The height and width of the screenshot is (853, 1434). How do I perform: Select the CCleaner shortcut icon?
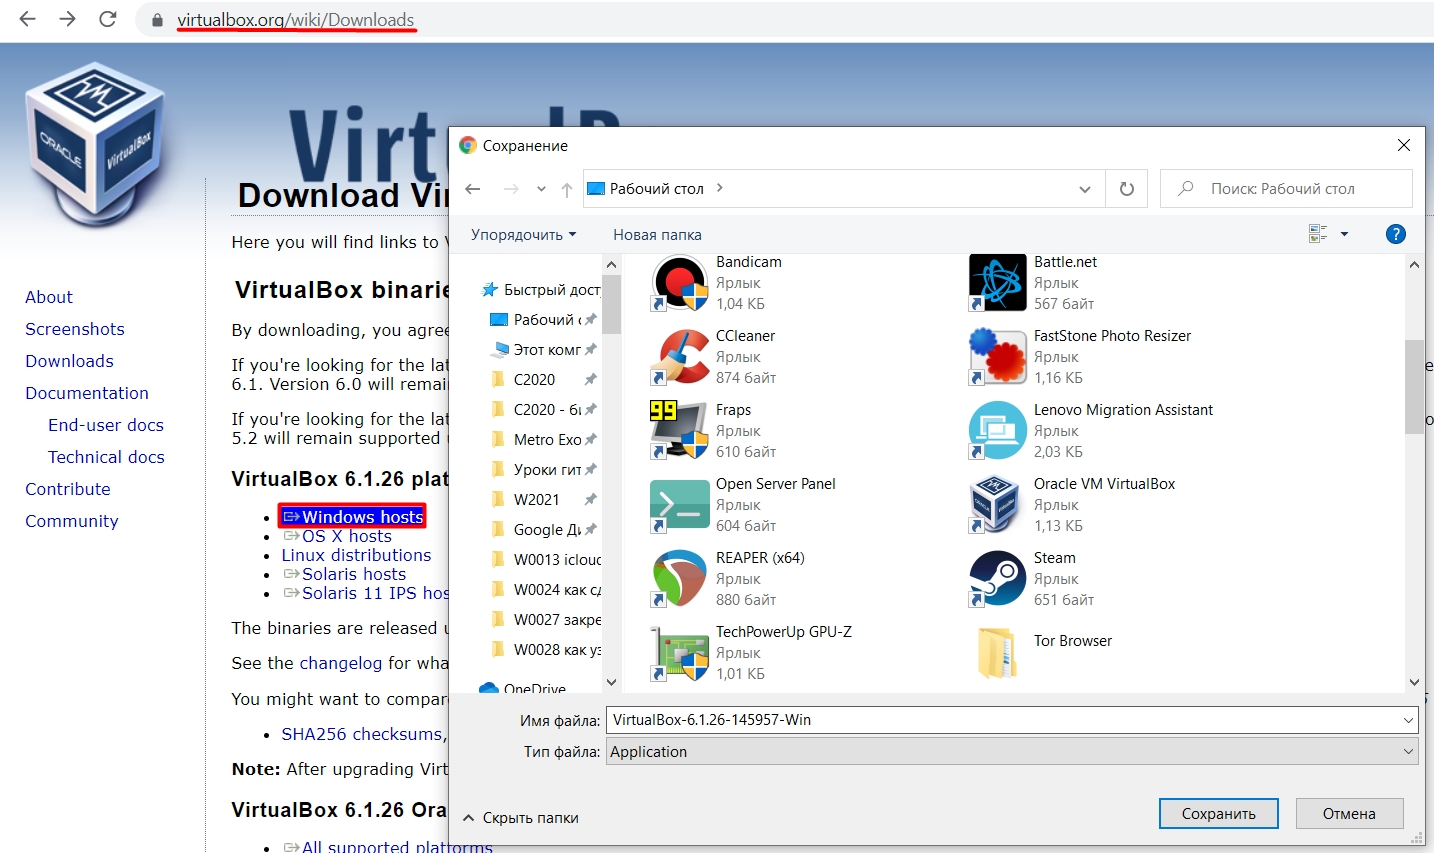(680, 357)
